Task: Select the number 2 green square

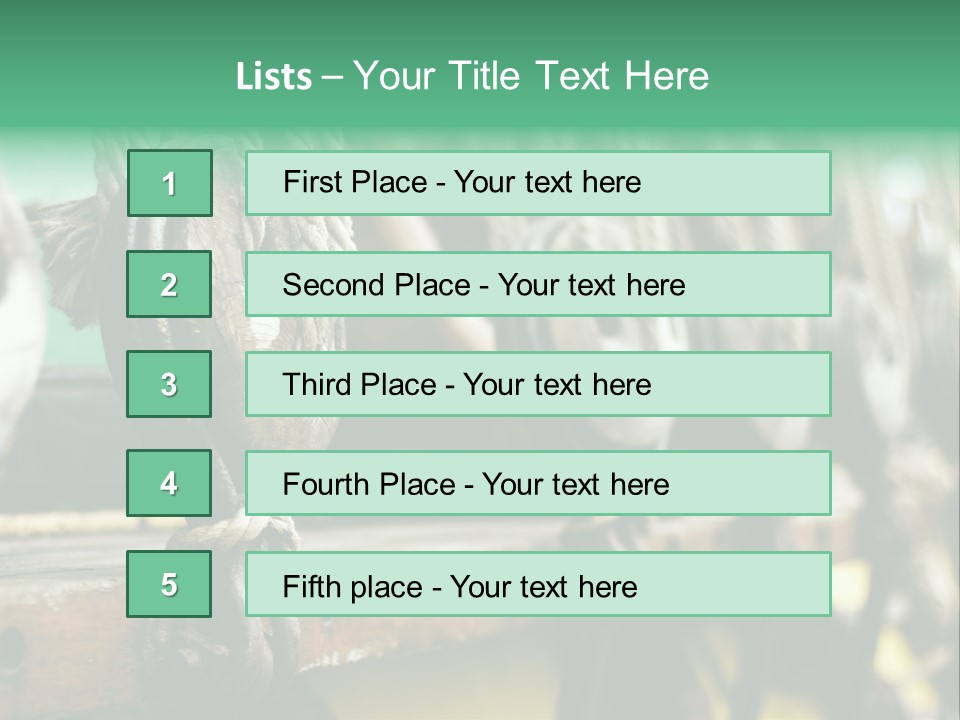Action: pos(169,284)
